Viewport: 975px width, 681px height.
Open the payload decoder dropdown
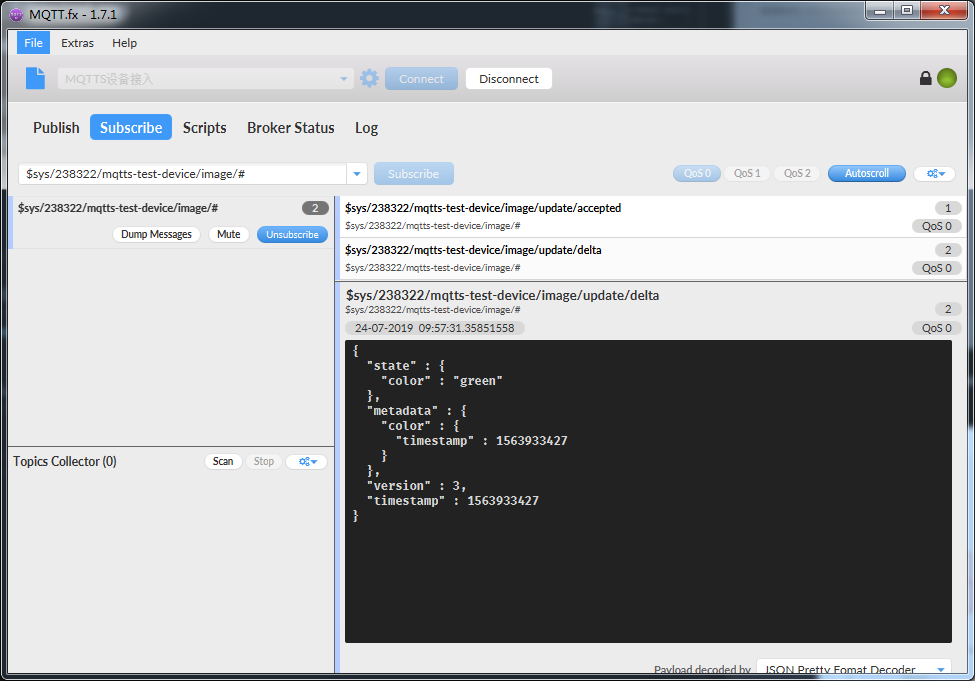[941, 669]
